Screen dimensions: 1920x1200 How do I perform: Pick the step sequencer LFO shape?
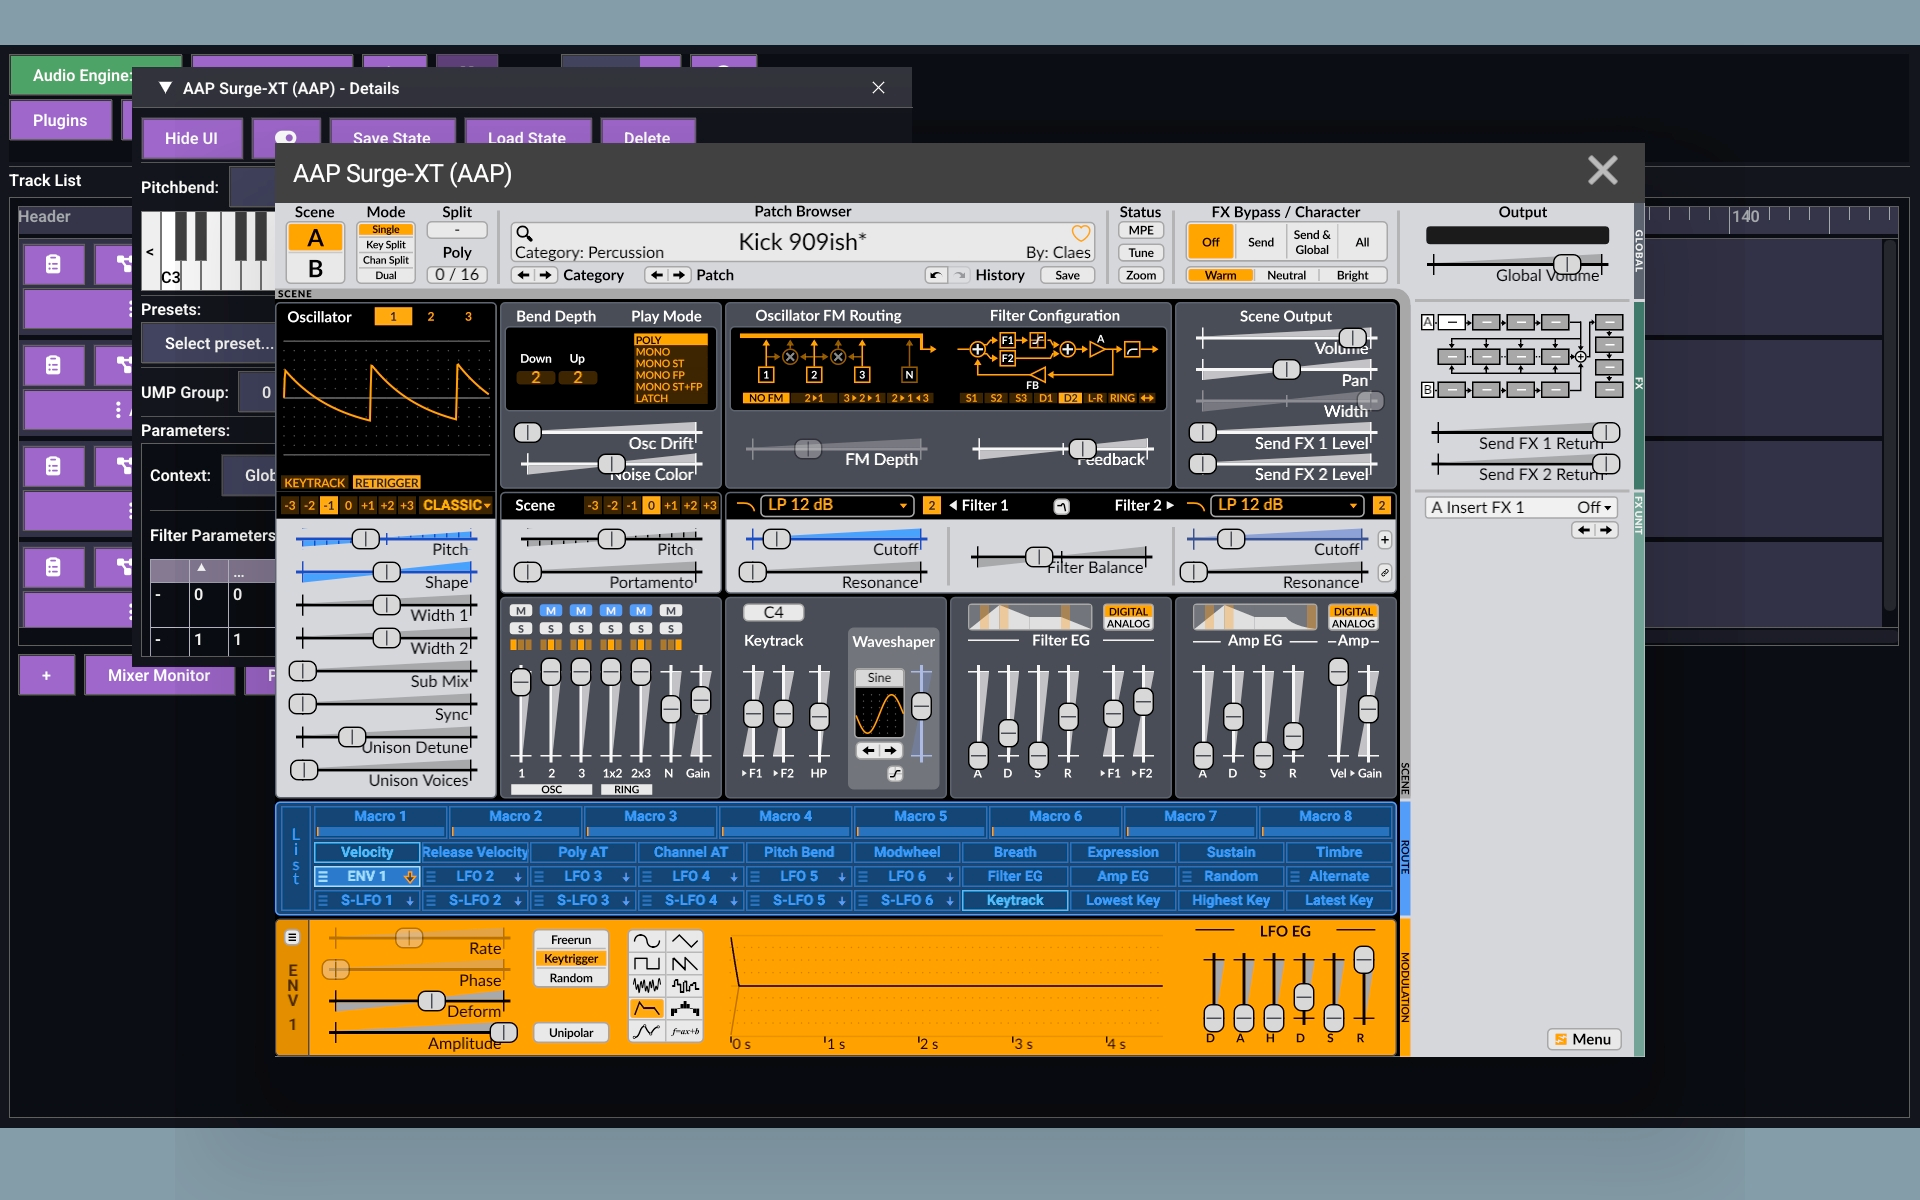685,1008
